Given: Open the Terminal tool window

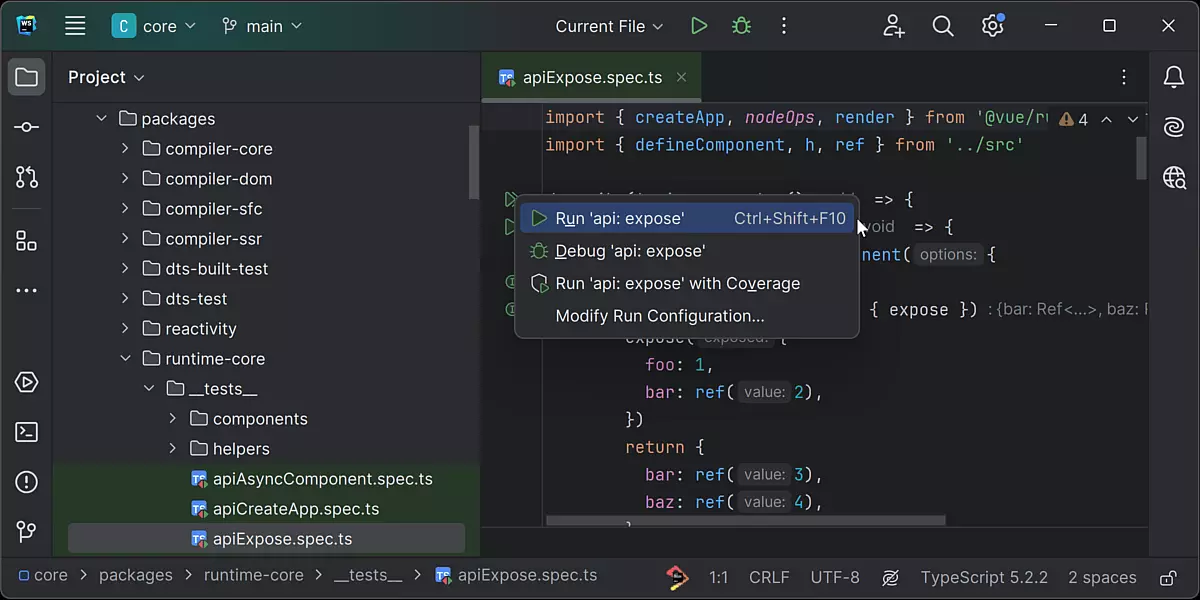Looking at the screenshot, I should (x=27, y=432).
